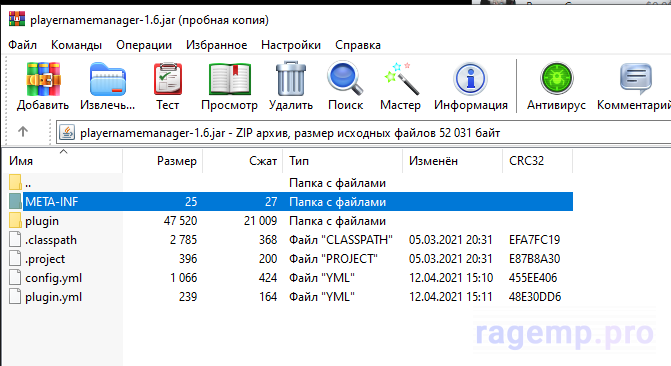
Task: Open the Операции menu
Action: 144,45
